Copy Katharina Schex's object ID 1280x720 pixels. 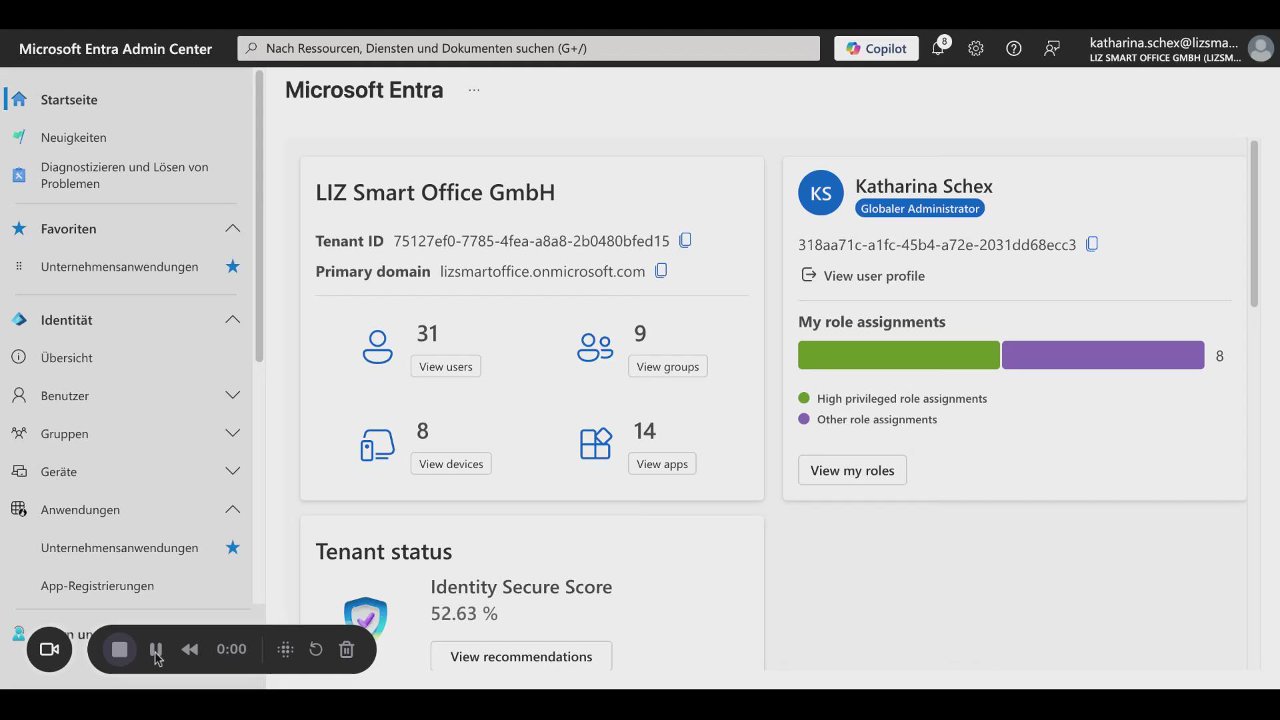[1092, 244]
